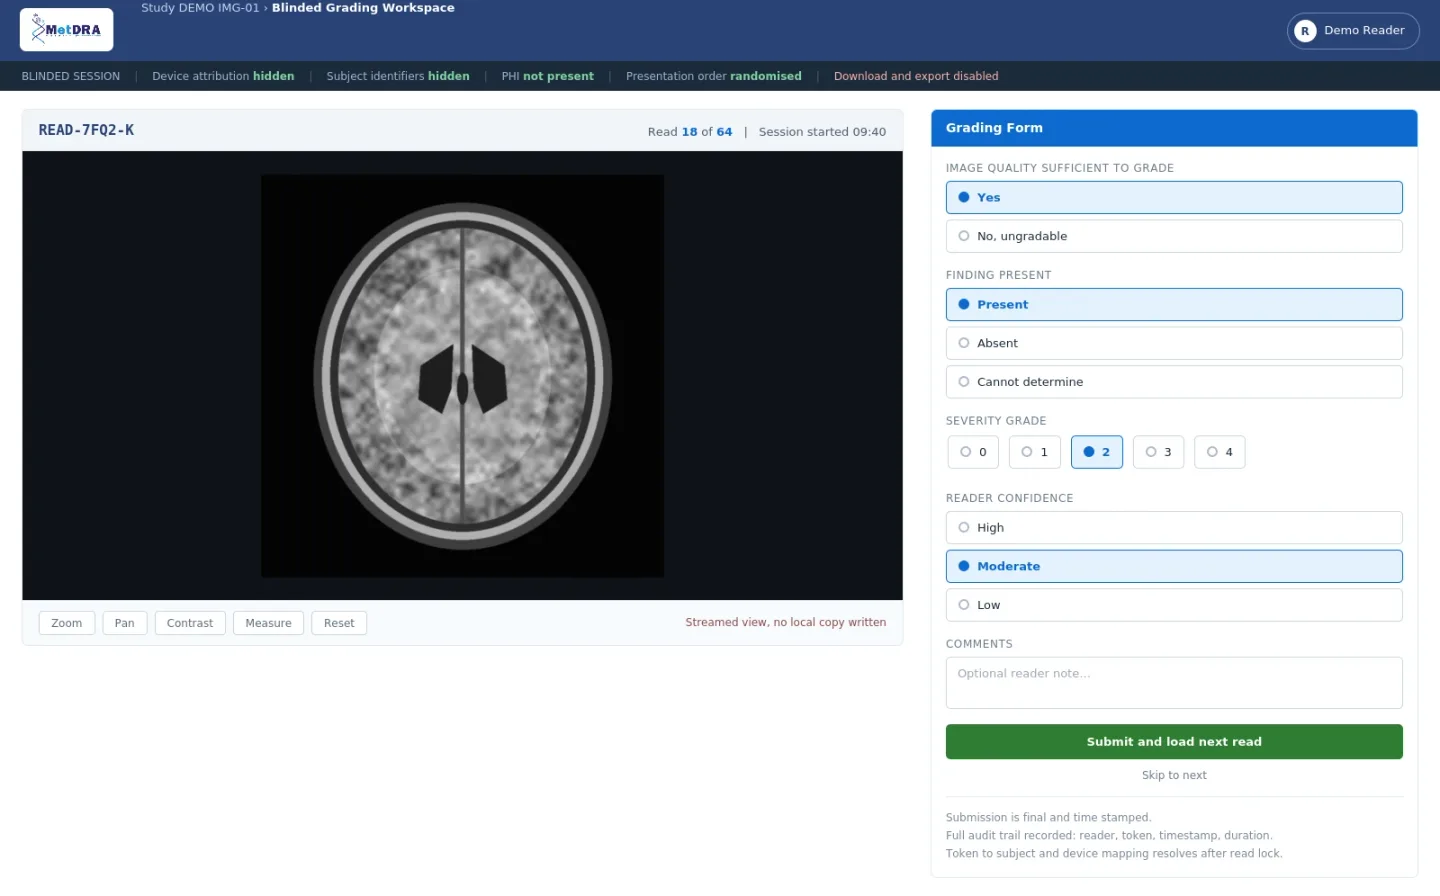Set severity grade to 4
This screenshot has width=1440, height=896.
(x=1219, y=452)
